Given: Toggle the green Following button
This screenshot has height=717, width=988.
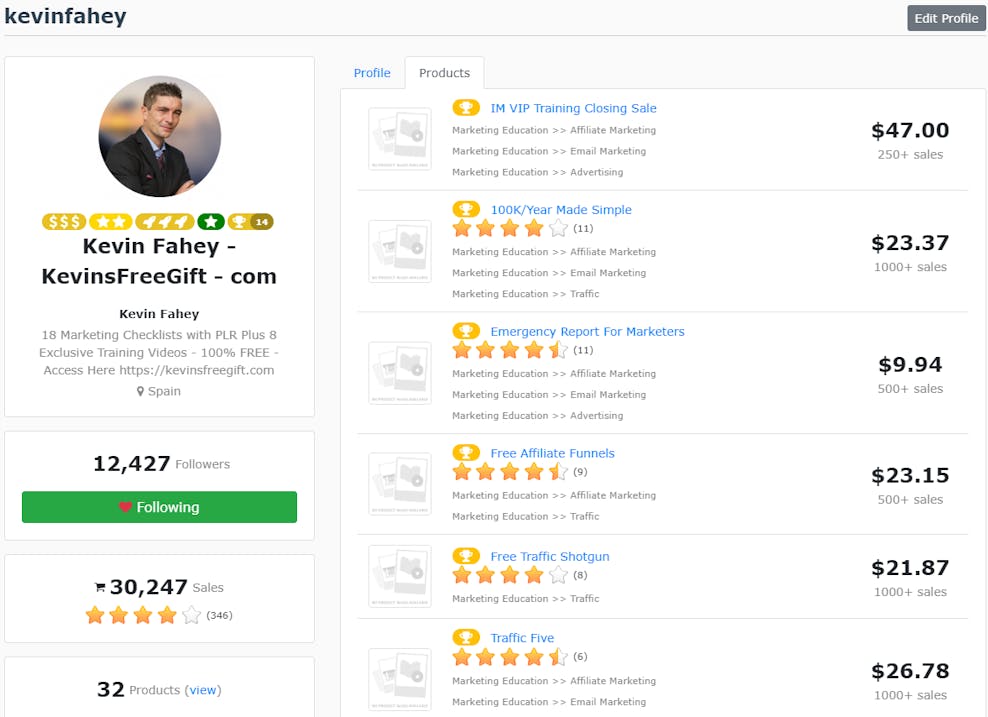Looking at the screenshot, I should (x=159, y=507).
